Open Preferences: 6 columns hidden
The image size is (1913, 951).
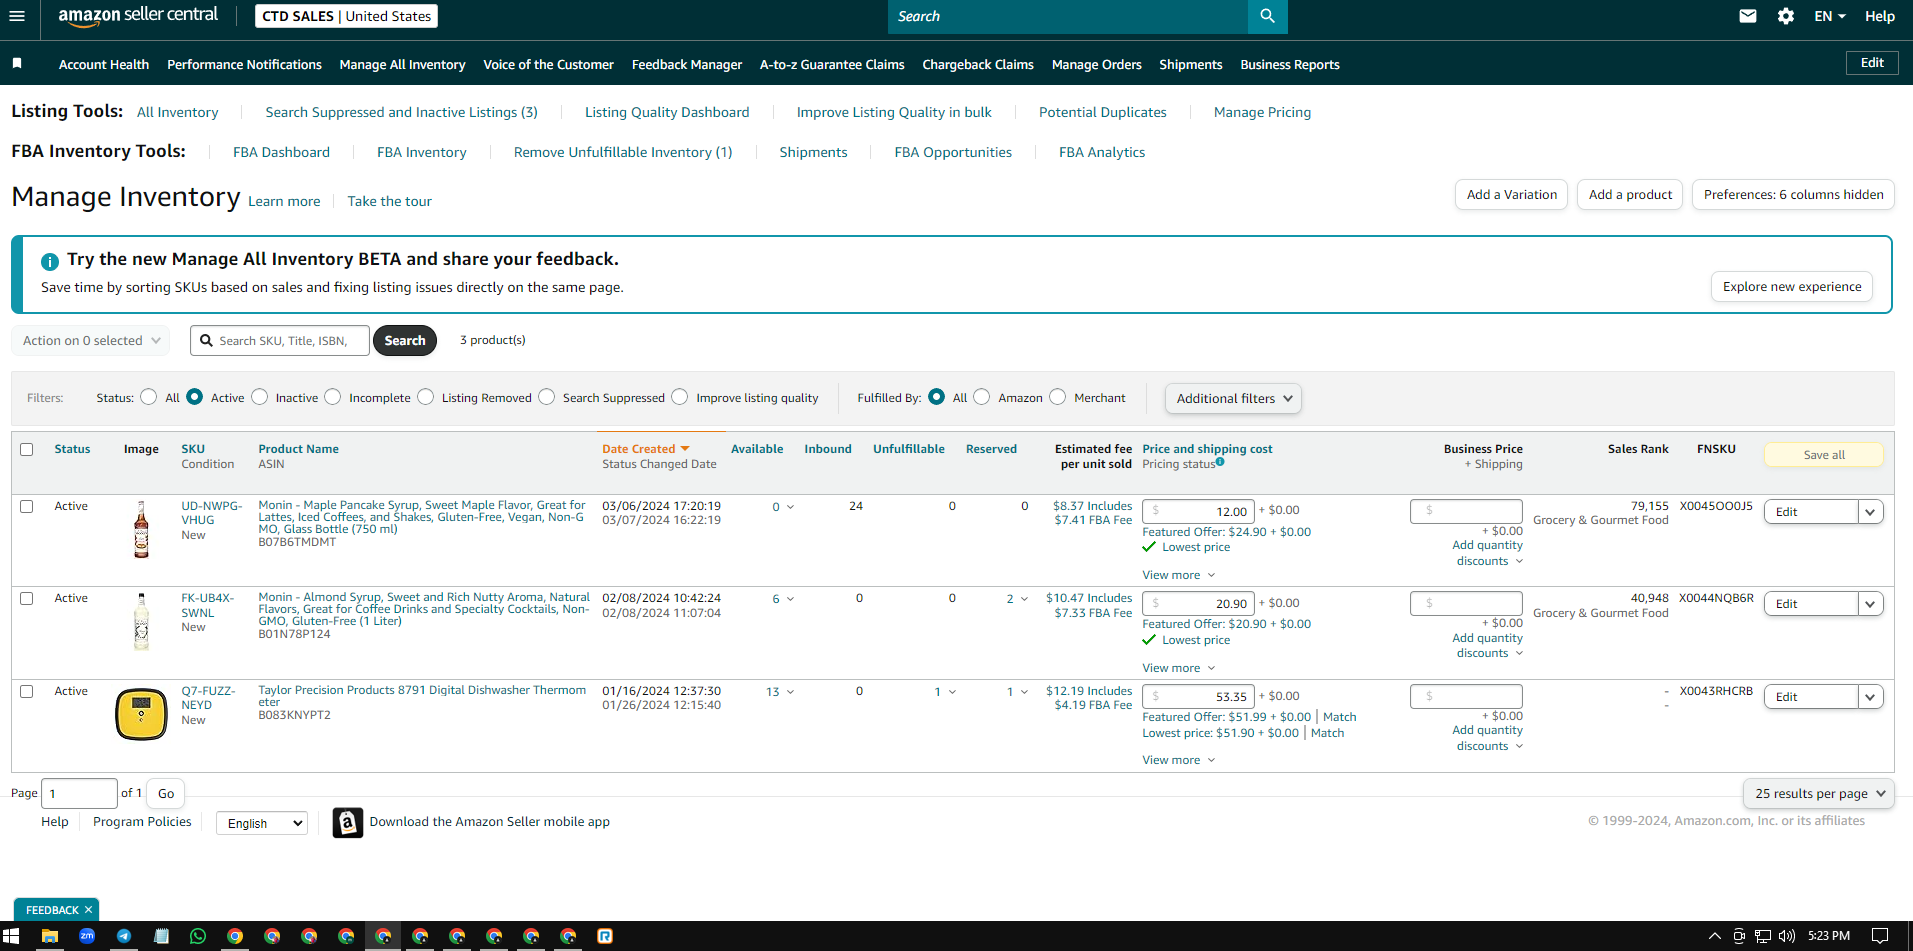click(1793, 195)
